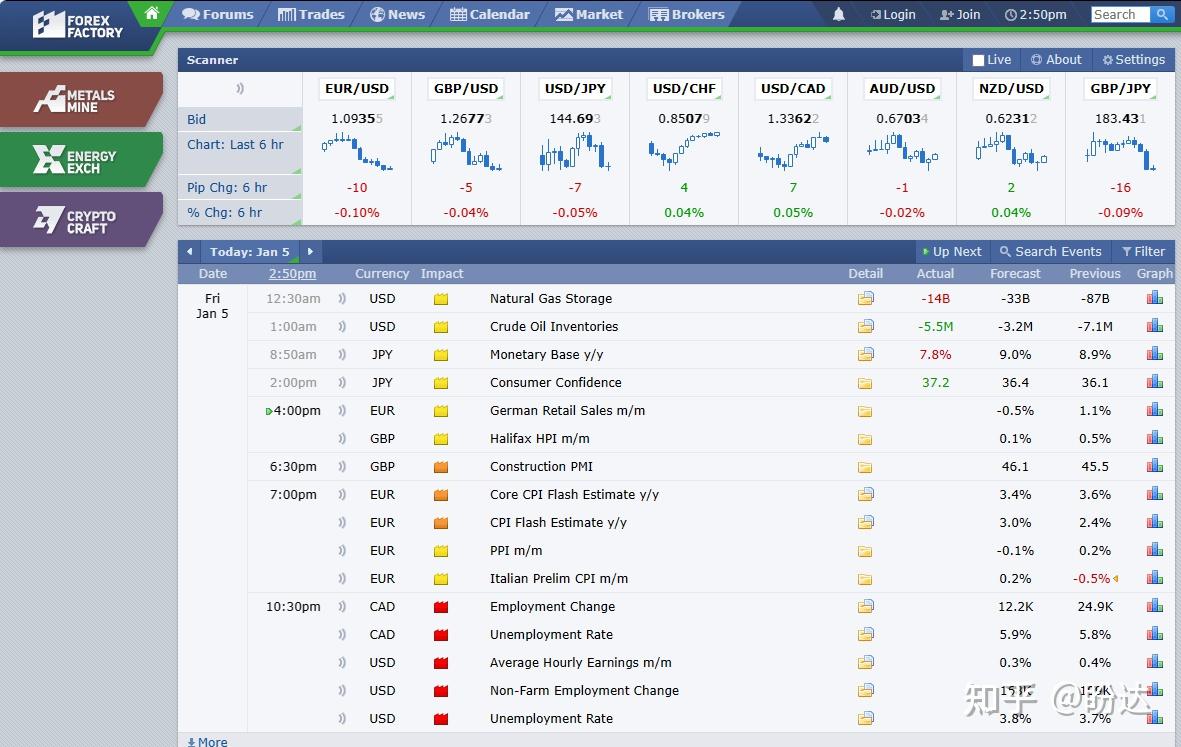Open detail folder for Crude Oil Inventories
This screenshot has width=1181, height=747.
(865, 326)
